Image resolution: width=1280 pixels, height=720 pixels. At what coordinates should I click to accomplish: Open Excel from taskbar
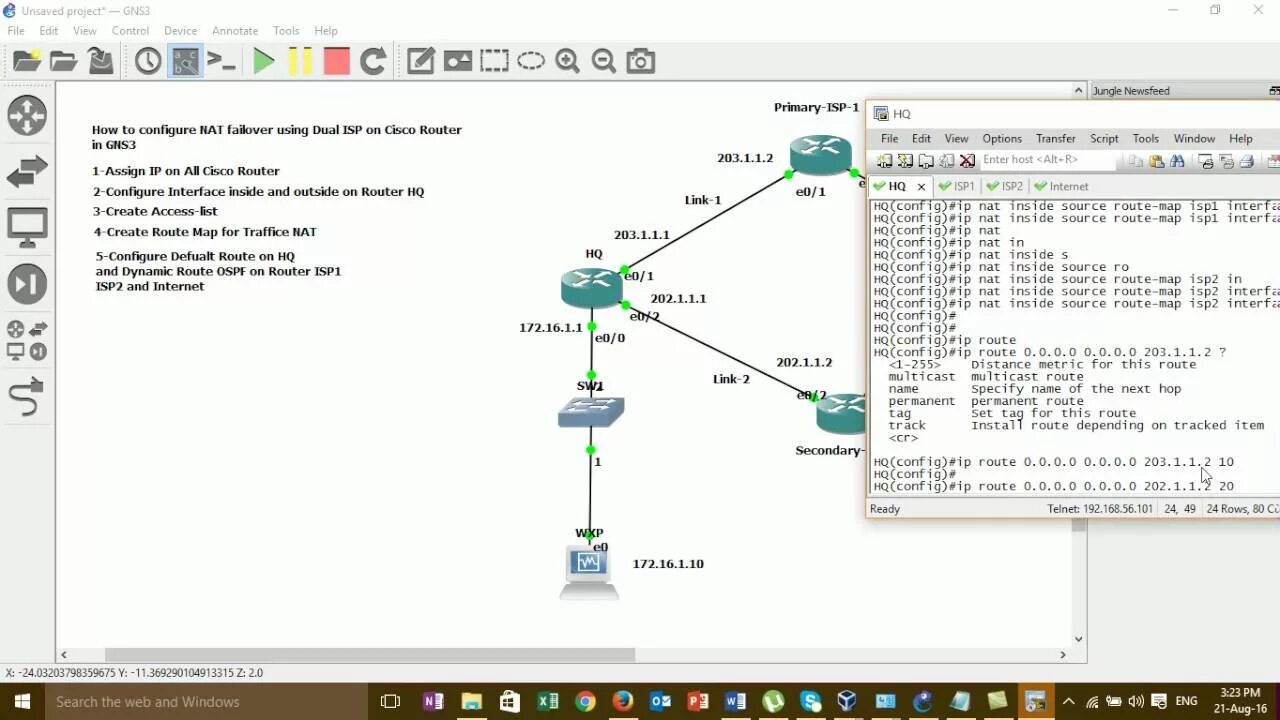point(547,701)
